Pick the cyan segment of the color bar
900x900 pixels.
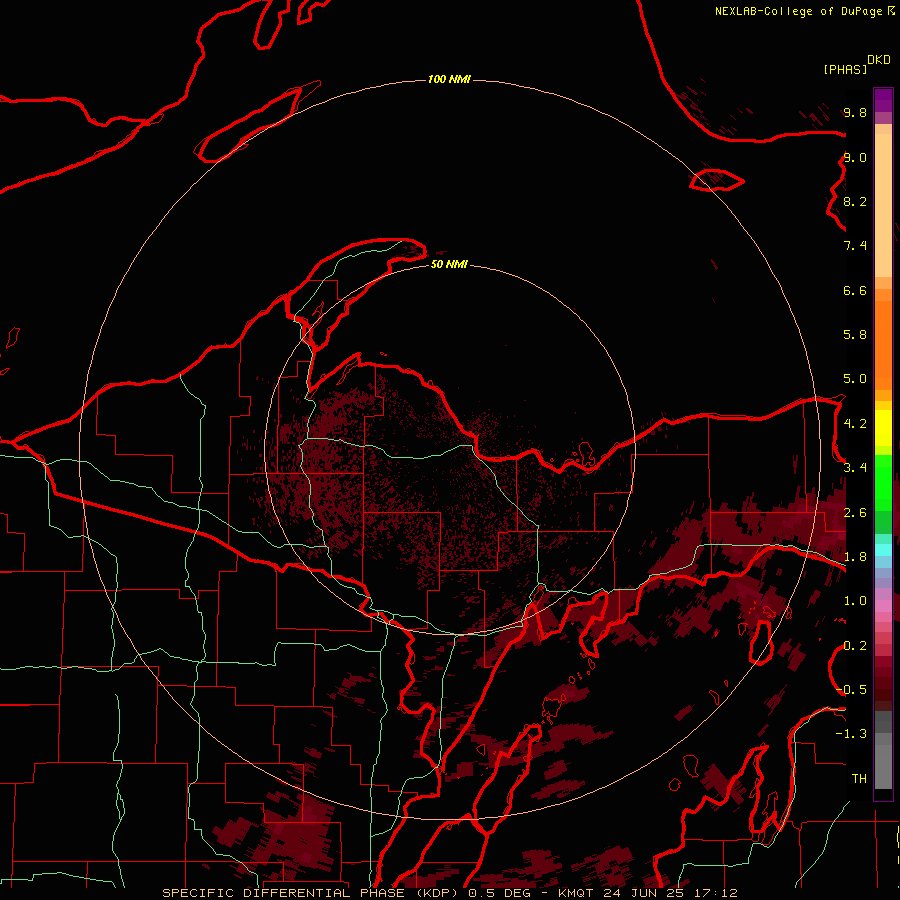(883, 550)
